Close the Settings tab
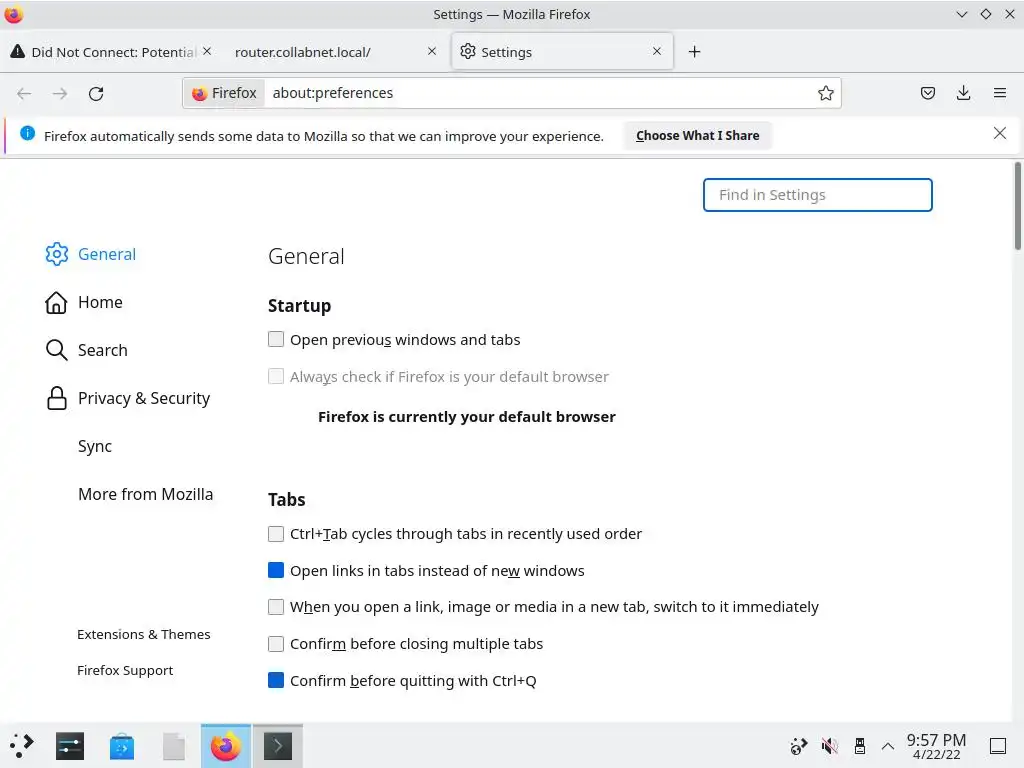The image size is (1024, 768). tap(657, 51)
